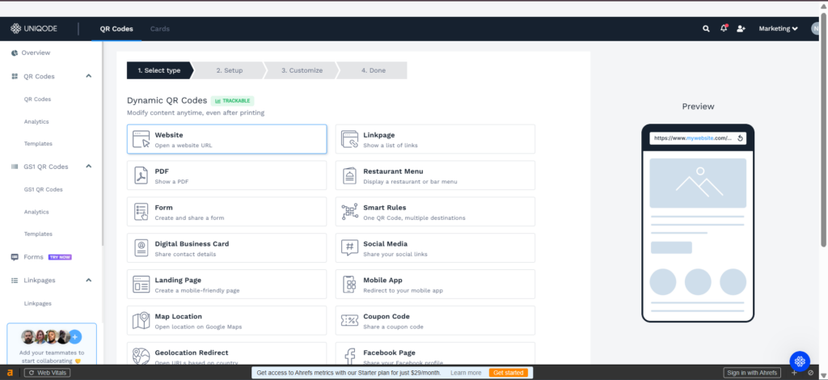Open the blue help chat widget
This screenshot has height=380, width=828.
point(800,362)
